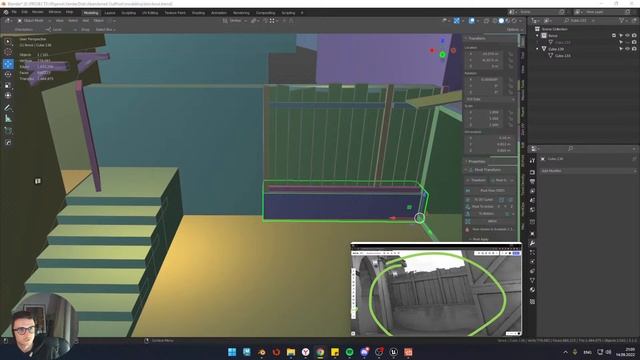Open the Material properties tab icon
Image resolution: width=640 pixels, height=360 pixels.
pyautogui.click(x=532, y=290)
